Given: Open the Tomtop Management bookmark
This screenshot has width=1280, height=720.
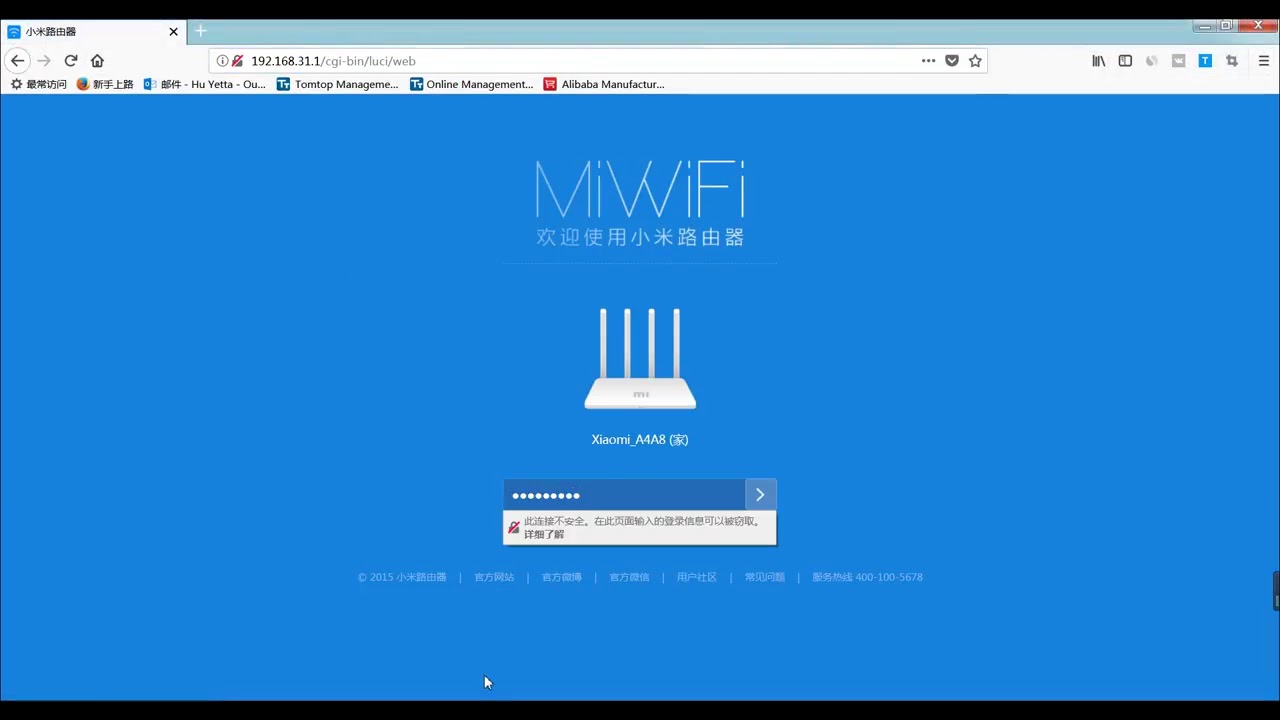Looking at the screenshot, I should pyautogui.click(x=337, y=85).
